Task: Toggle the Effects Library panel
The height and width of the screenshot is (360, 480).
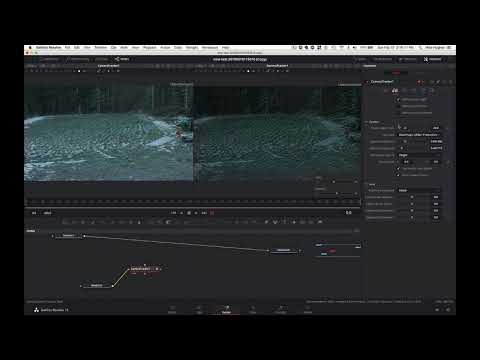Action: tap(78, 59)
